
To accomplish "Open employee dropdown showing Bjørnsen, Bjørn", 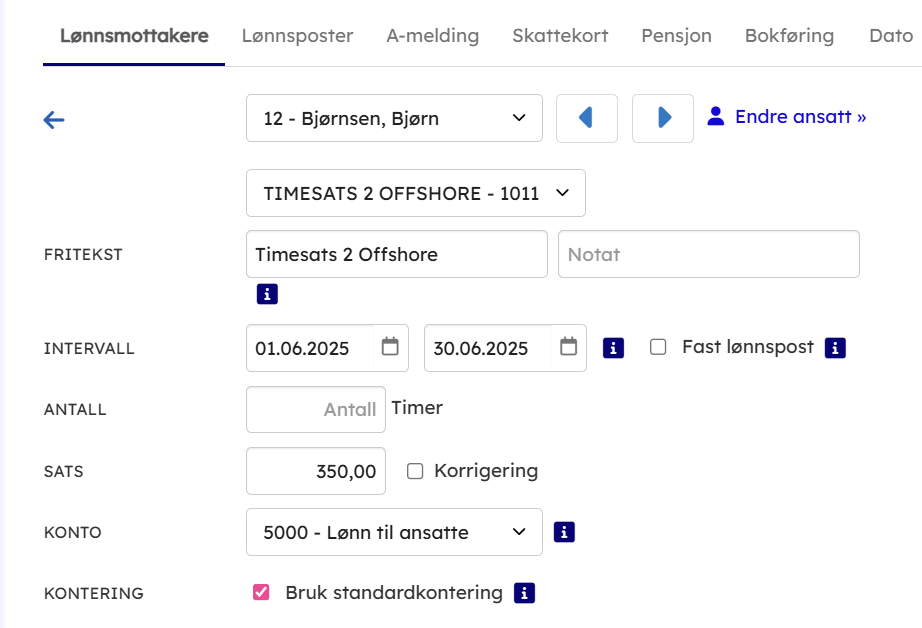I will click(x=394, y=118).
